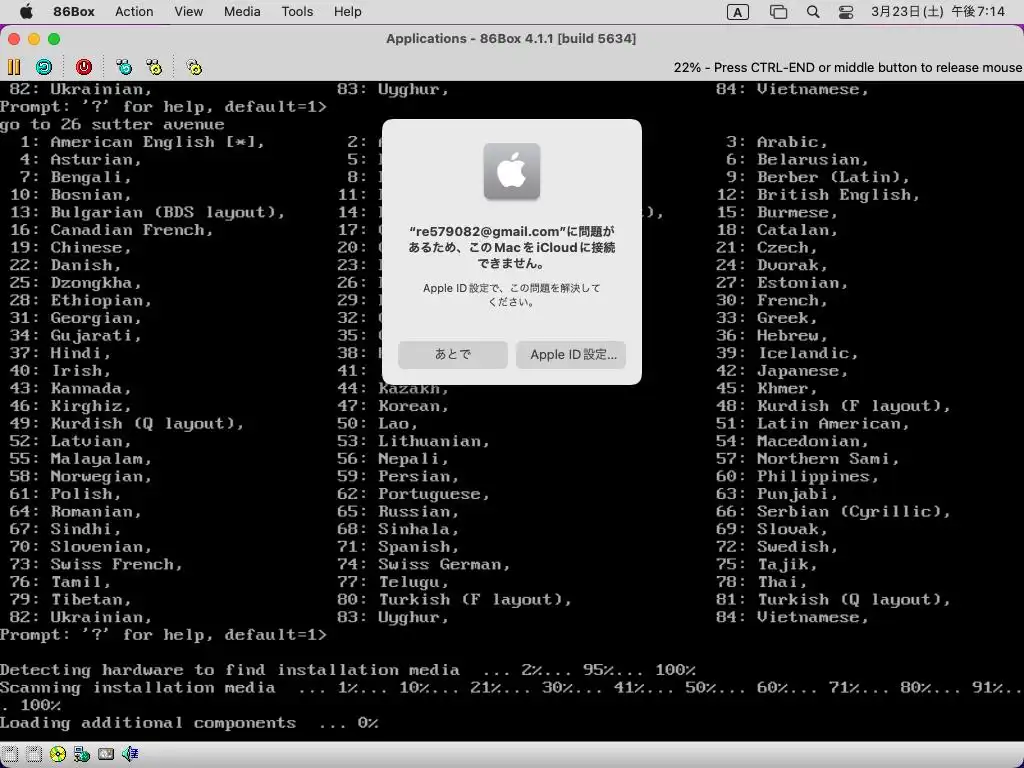Click the red ACPI power off icon
This screenshot has width=1024, height=768.
point(84,67)
